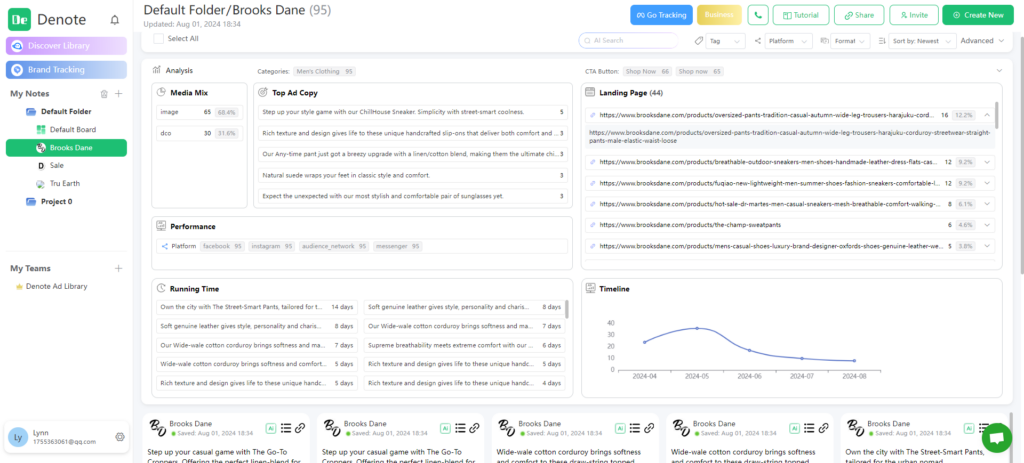Open Brand Tracking
Screen dimensions: 1024x463
click(x=66, y=69)
